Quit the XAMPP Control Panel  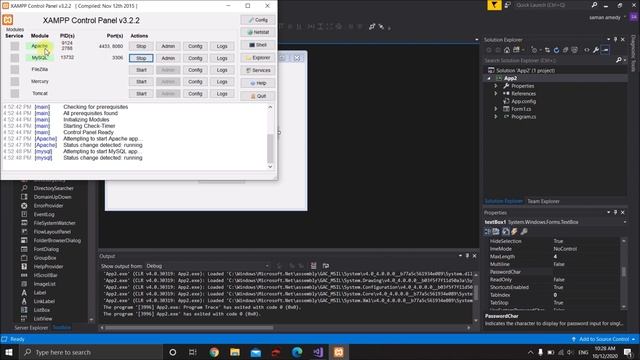[258, 96]
